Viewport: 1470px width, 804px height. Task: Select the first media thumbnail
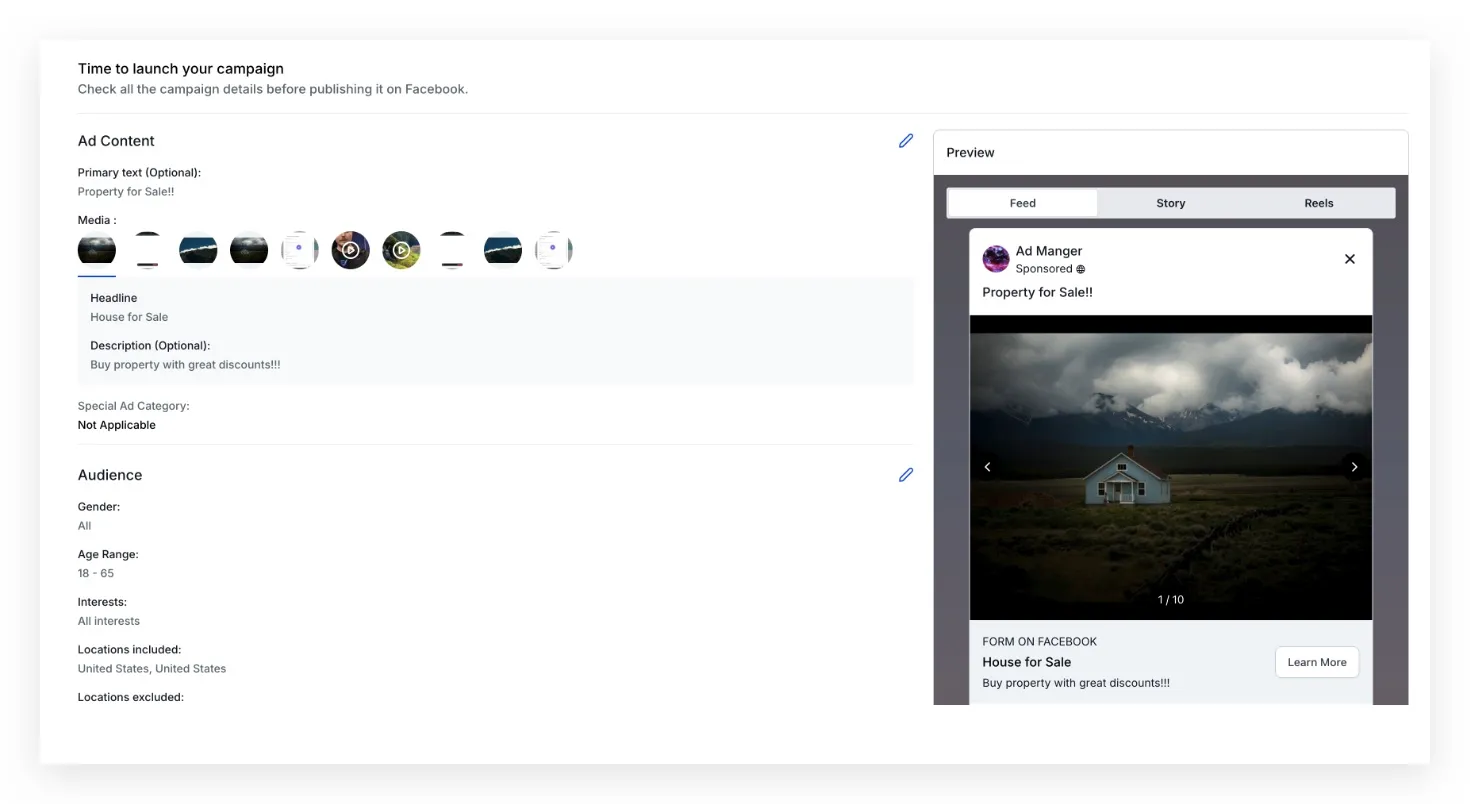(x=97, y=250)
